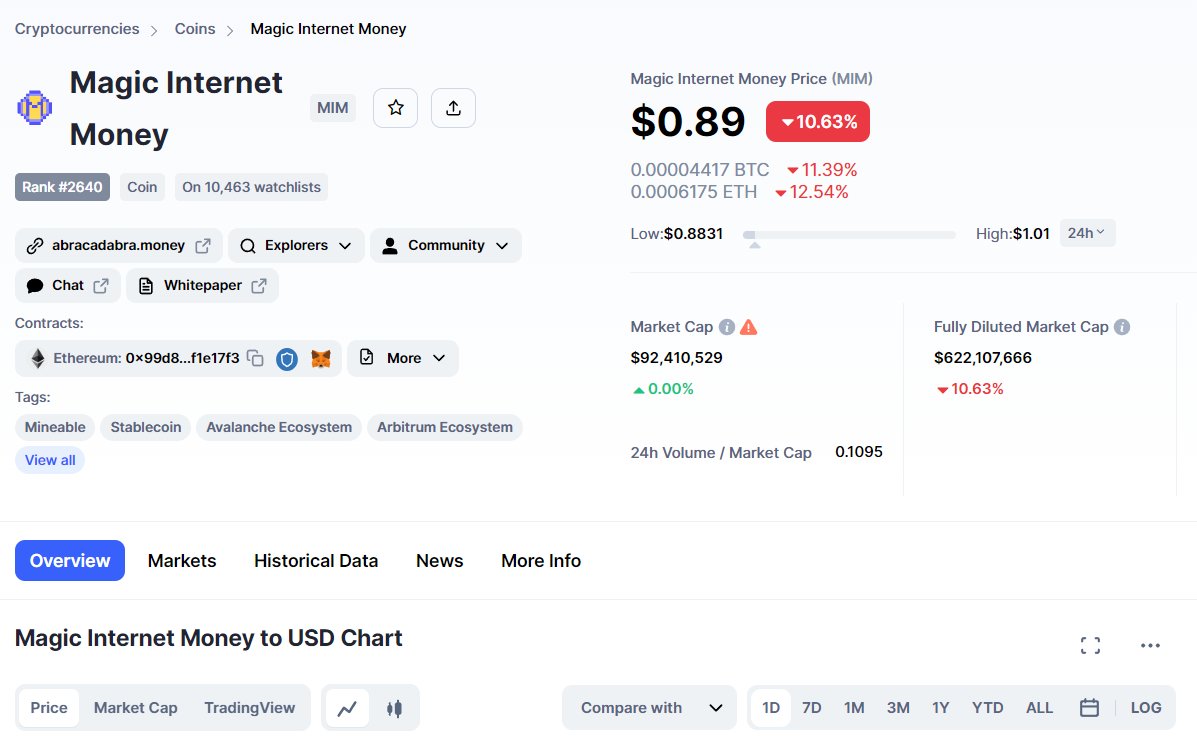Viewport: 1197px width, 745px height.
Task: Click the share upload icon
Action: pos(453,108)
